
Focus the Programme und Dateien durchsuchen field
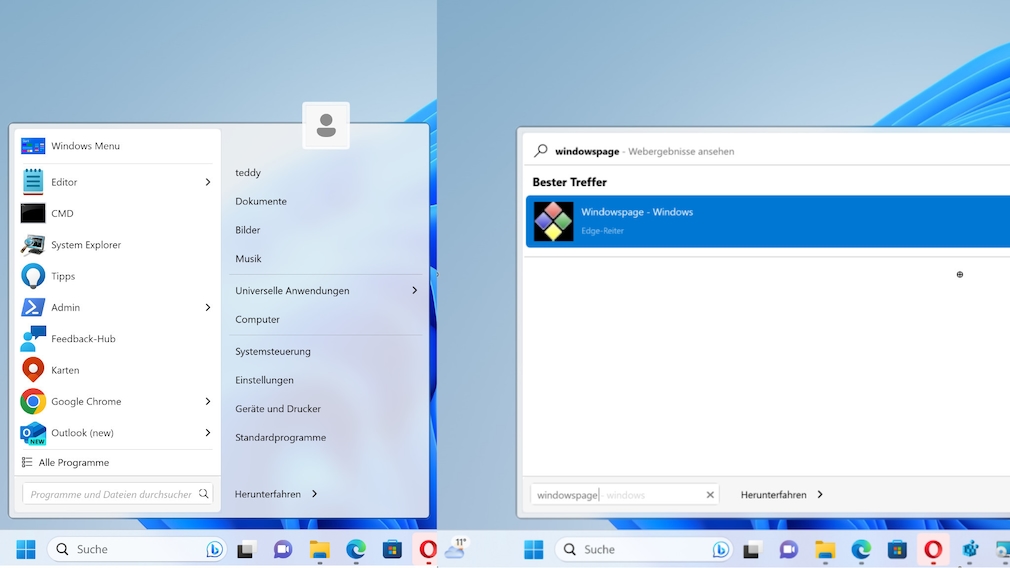110,494
